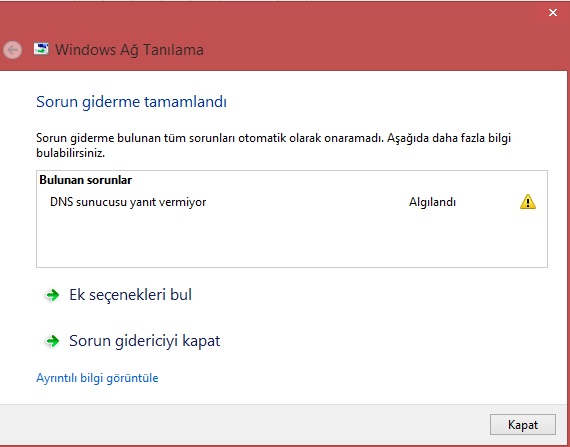This screenshot has height=447, width=570.
Task: Choose the Sorun gidericiyi kapat text option
Action: [145, 341]
